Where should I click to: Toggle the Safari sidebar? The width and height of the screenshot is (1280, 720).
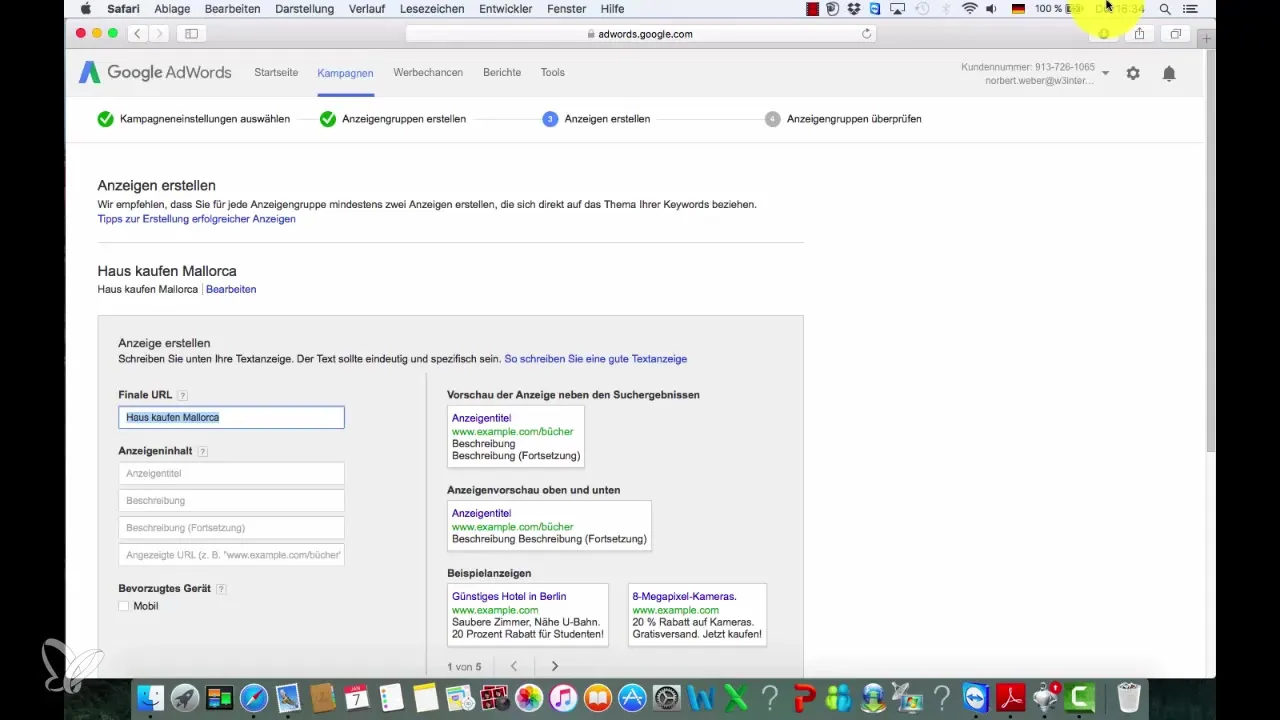point(191,34)
